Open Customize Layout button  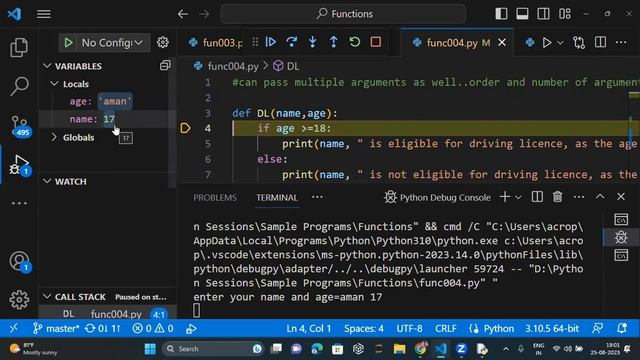[x=565, y=14]
